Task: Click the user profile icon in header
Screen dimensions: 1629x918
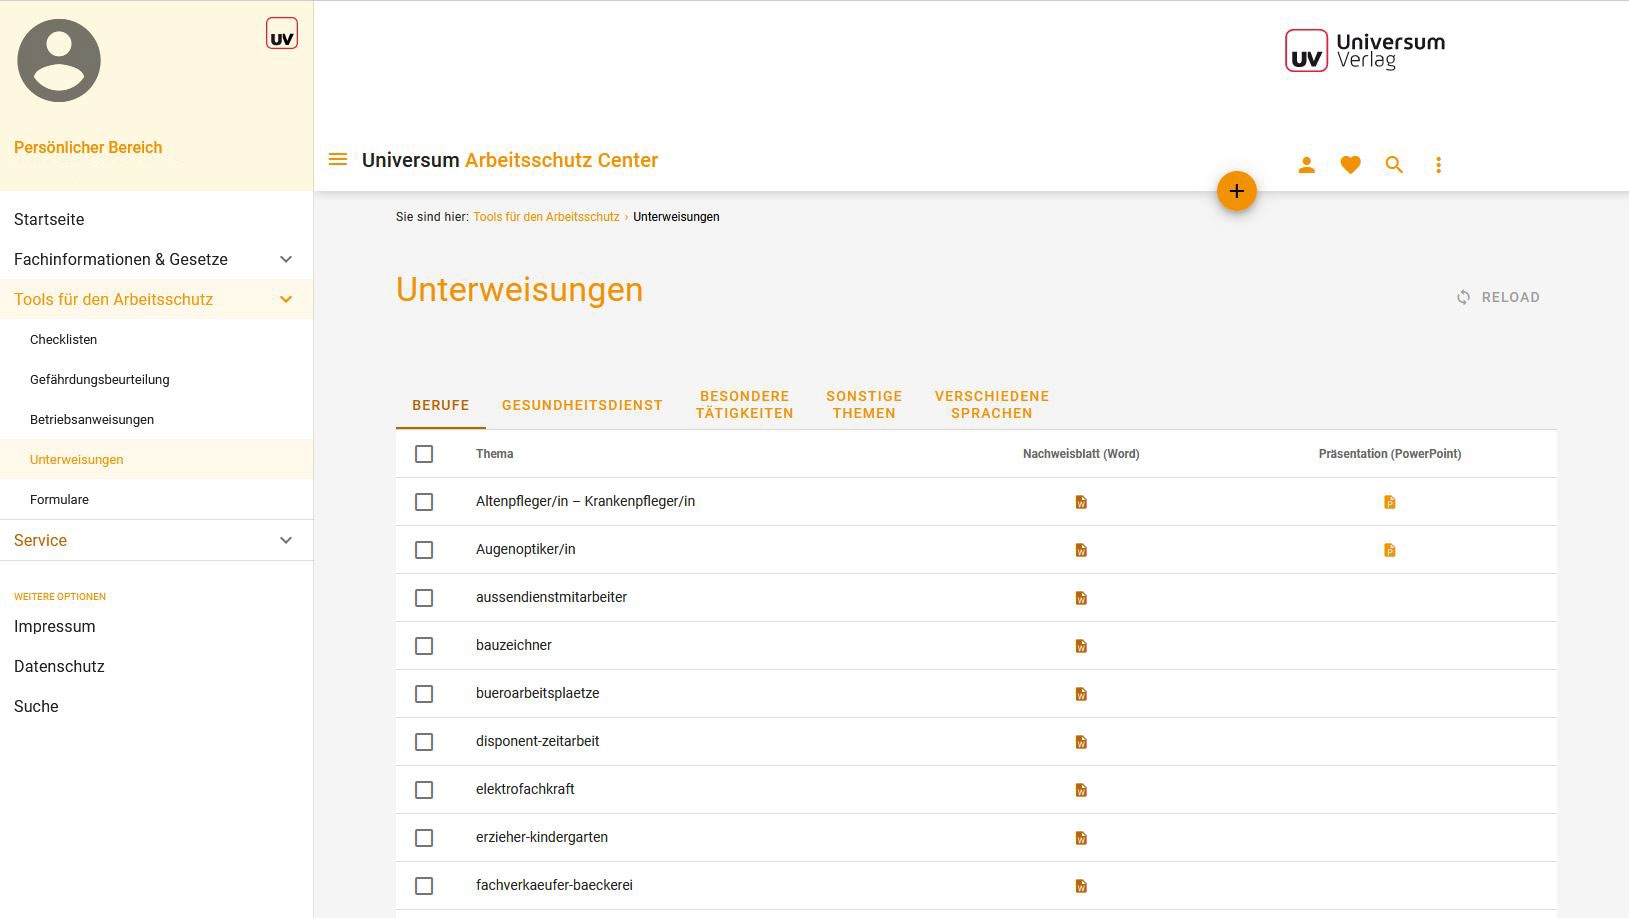Action: coord(1306,165)
